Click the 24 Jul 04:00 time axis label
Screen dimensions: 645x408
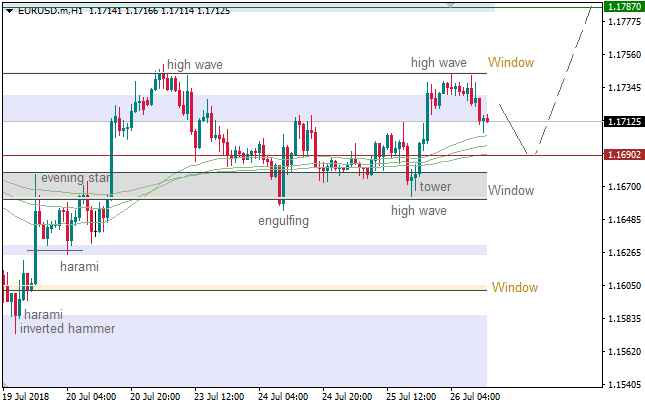(x=282, y=396)
